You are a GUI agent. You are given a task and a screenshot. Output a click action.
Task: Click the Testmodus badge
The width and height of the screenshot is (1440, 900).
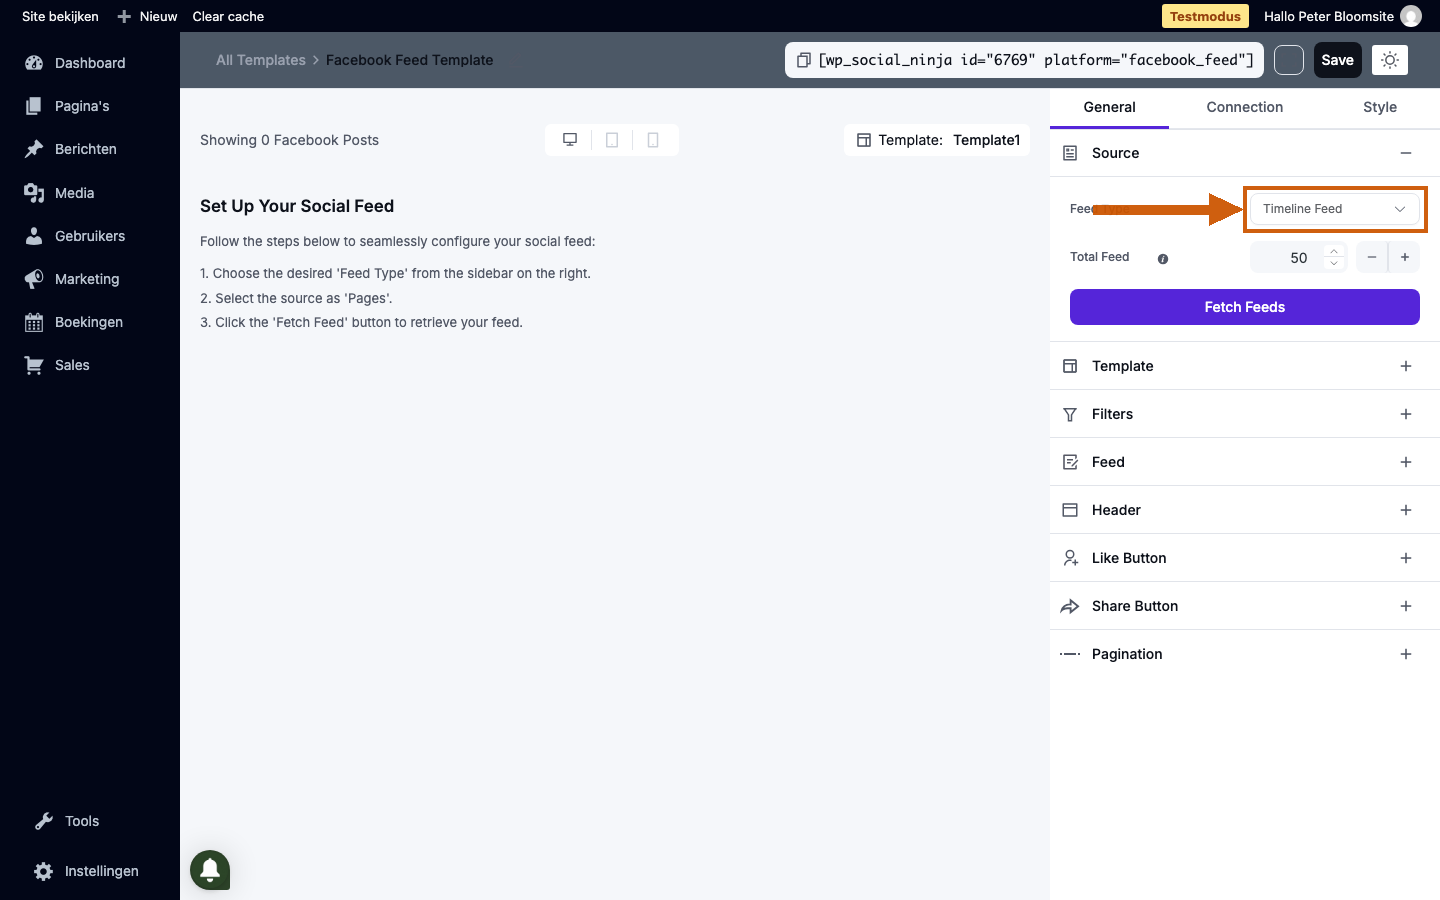point(1205,16)
